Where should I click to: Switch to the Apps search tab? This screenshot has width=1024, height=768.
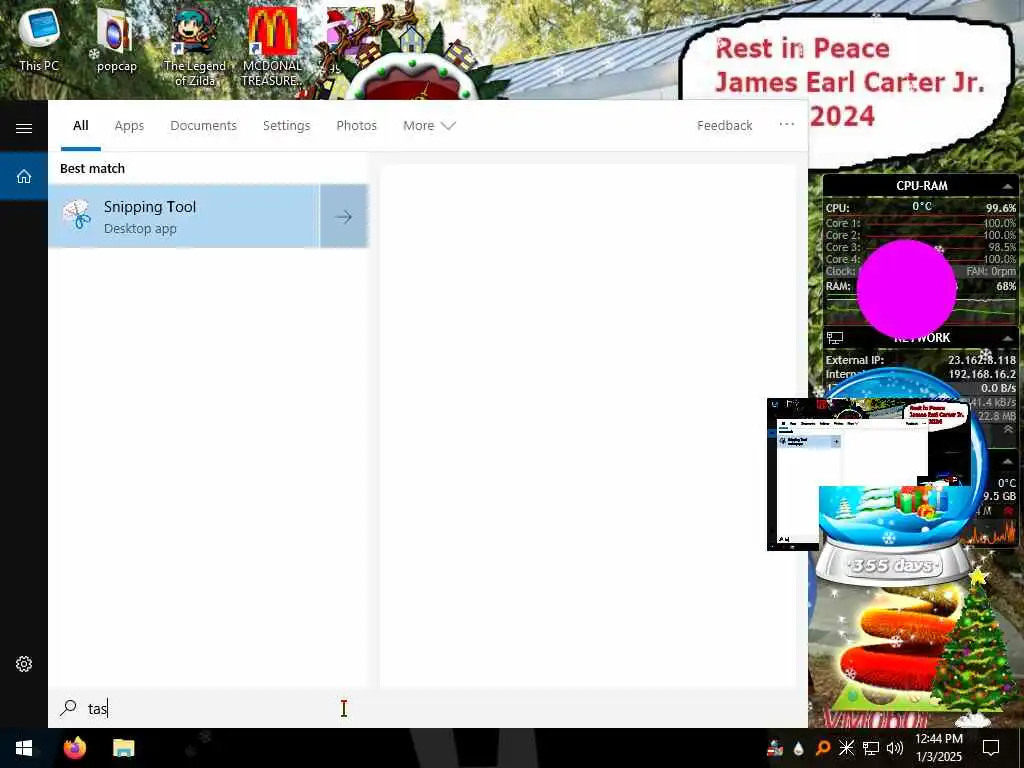point(129,125)
